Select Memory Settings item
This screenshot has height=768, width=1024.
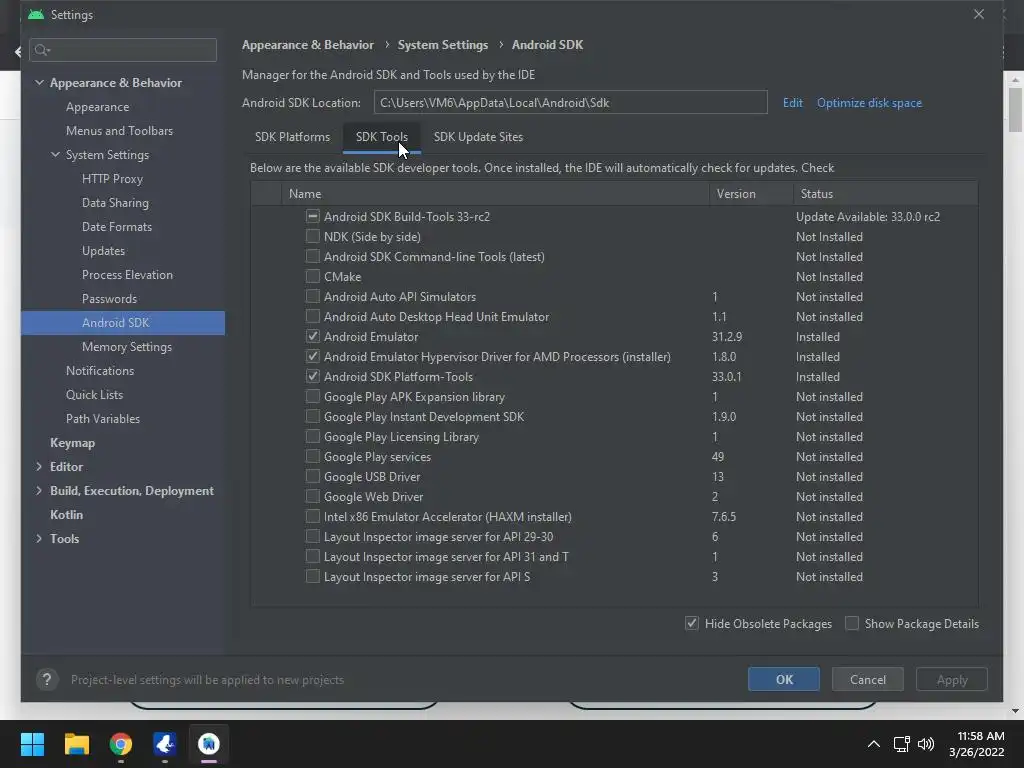[x=127, y=347]
